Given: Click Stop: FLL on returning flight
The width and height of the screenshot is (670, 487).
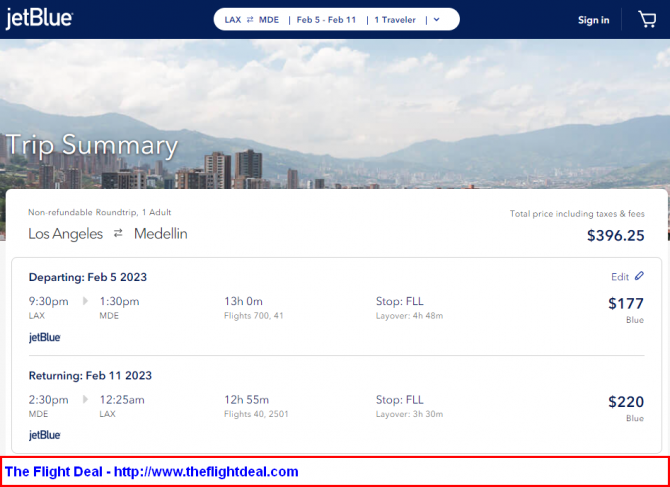Looking at the screenshot, I should 400,399.
